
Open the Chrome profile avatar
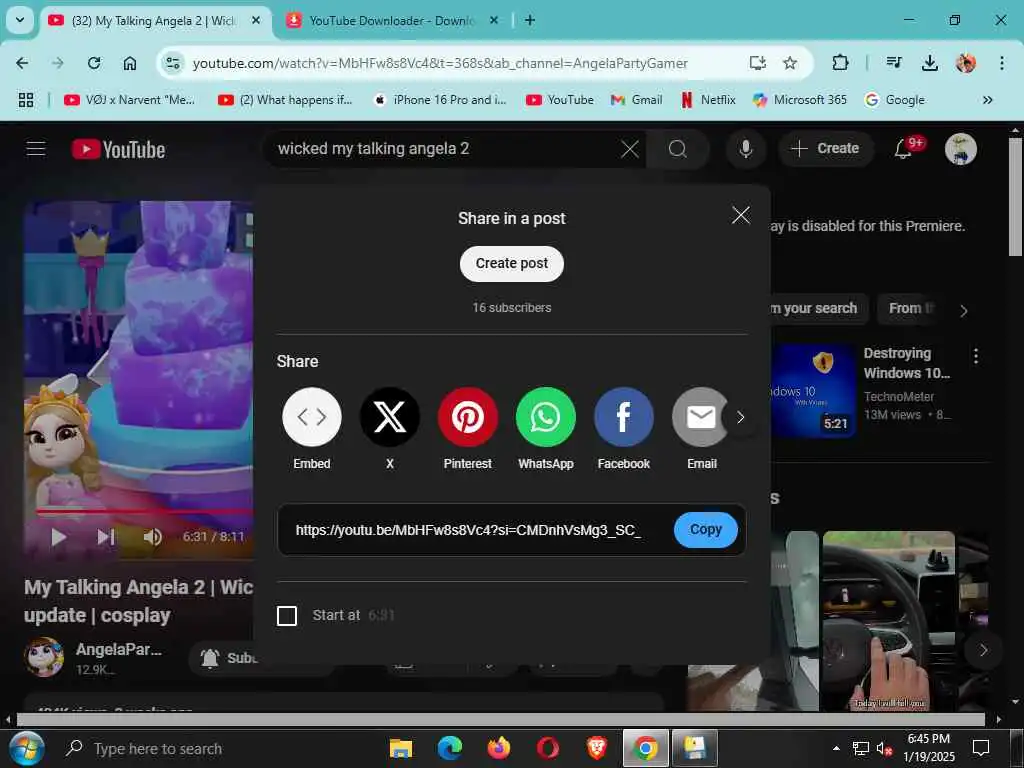966,63
